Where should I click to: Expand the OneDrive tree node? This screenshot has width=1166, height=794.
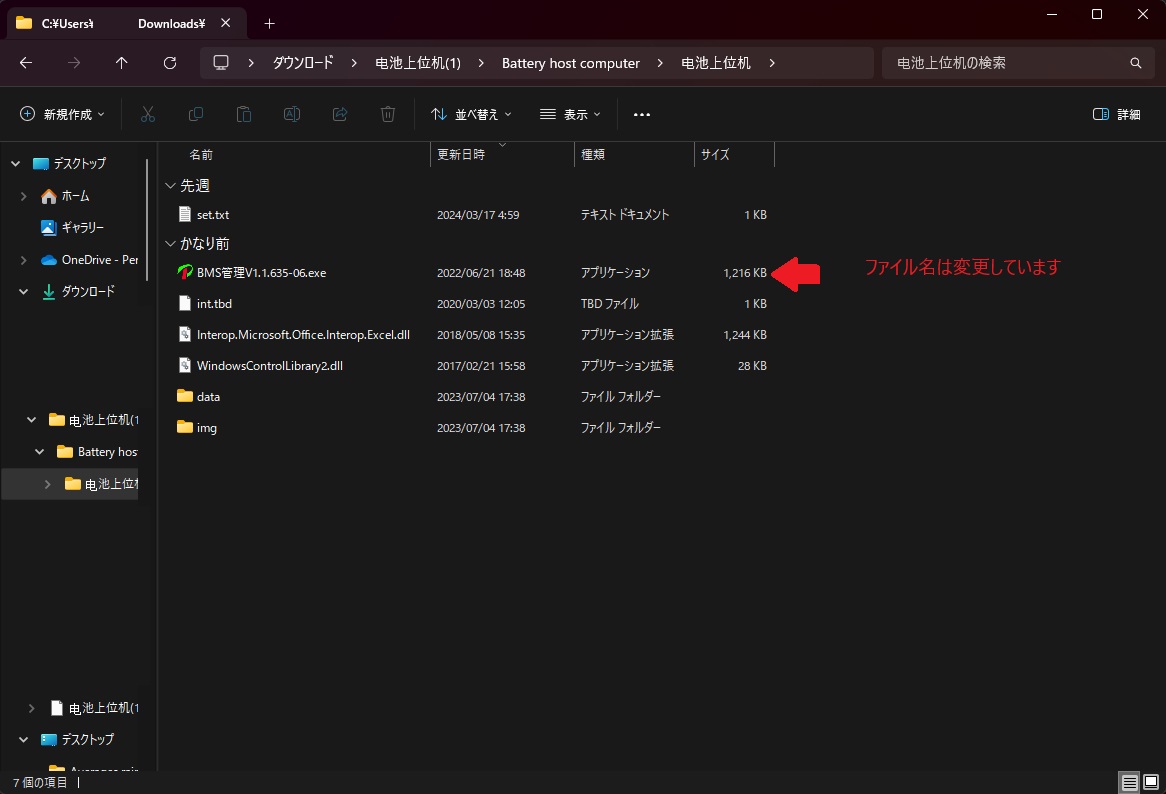[23, 259]
